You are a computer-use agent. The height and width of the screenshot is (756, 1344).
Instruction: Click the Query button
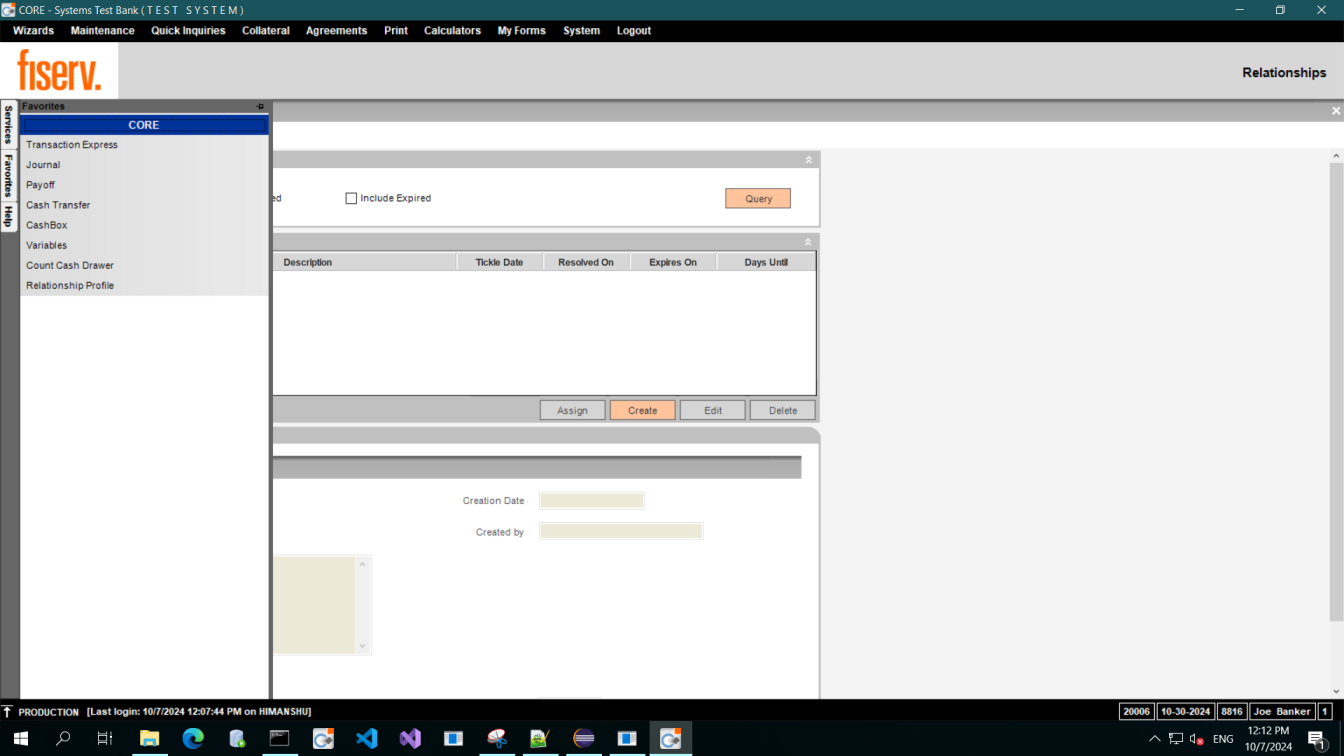[758, 199]
